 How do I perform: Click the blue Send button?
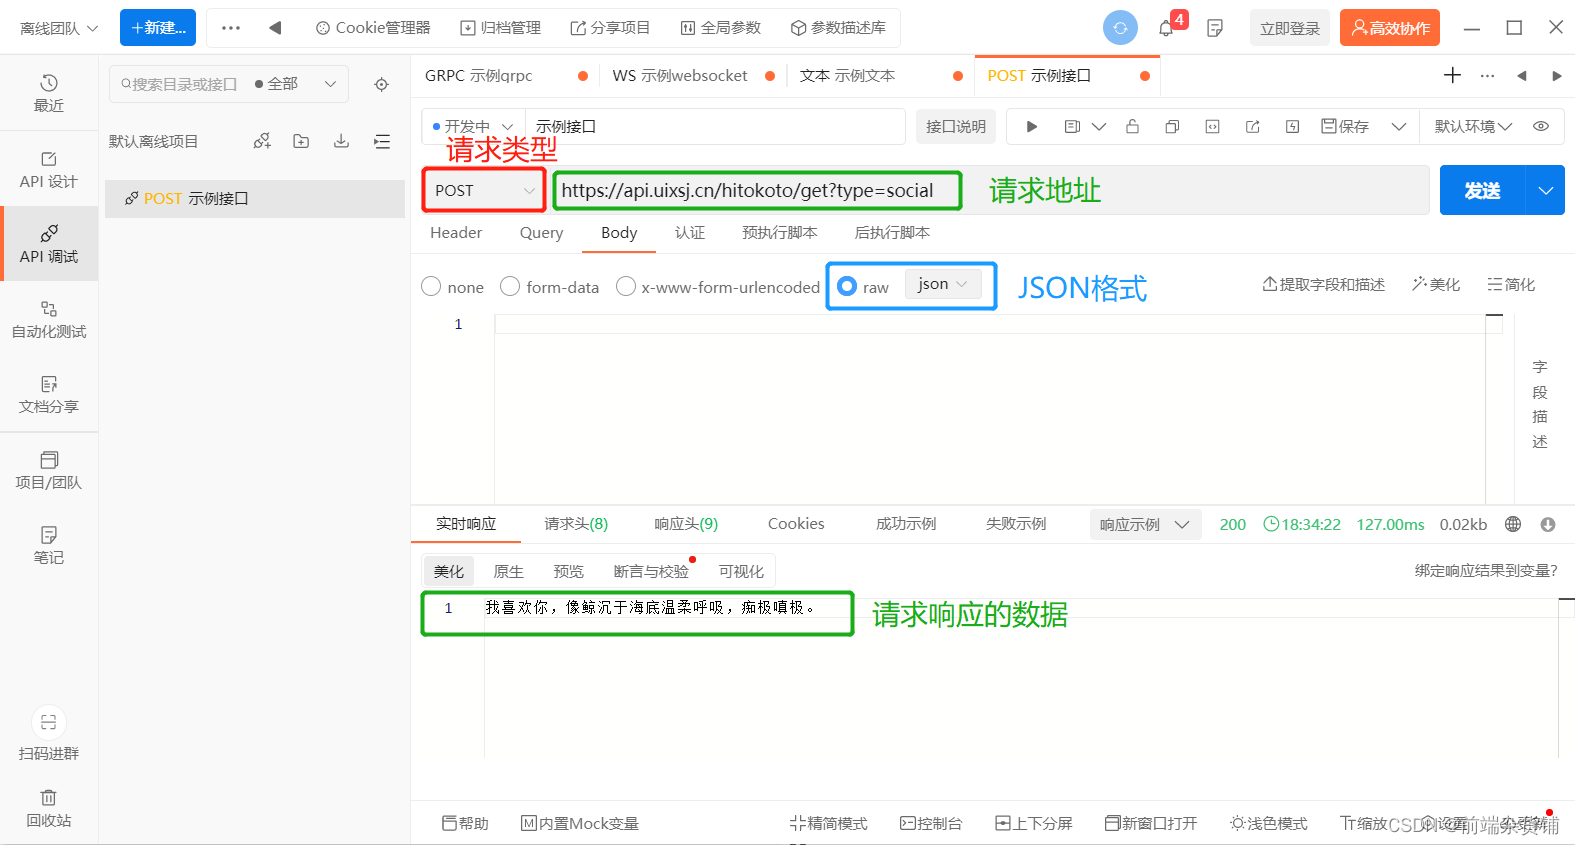[1481, 190]
